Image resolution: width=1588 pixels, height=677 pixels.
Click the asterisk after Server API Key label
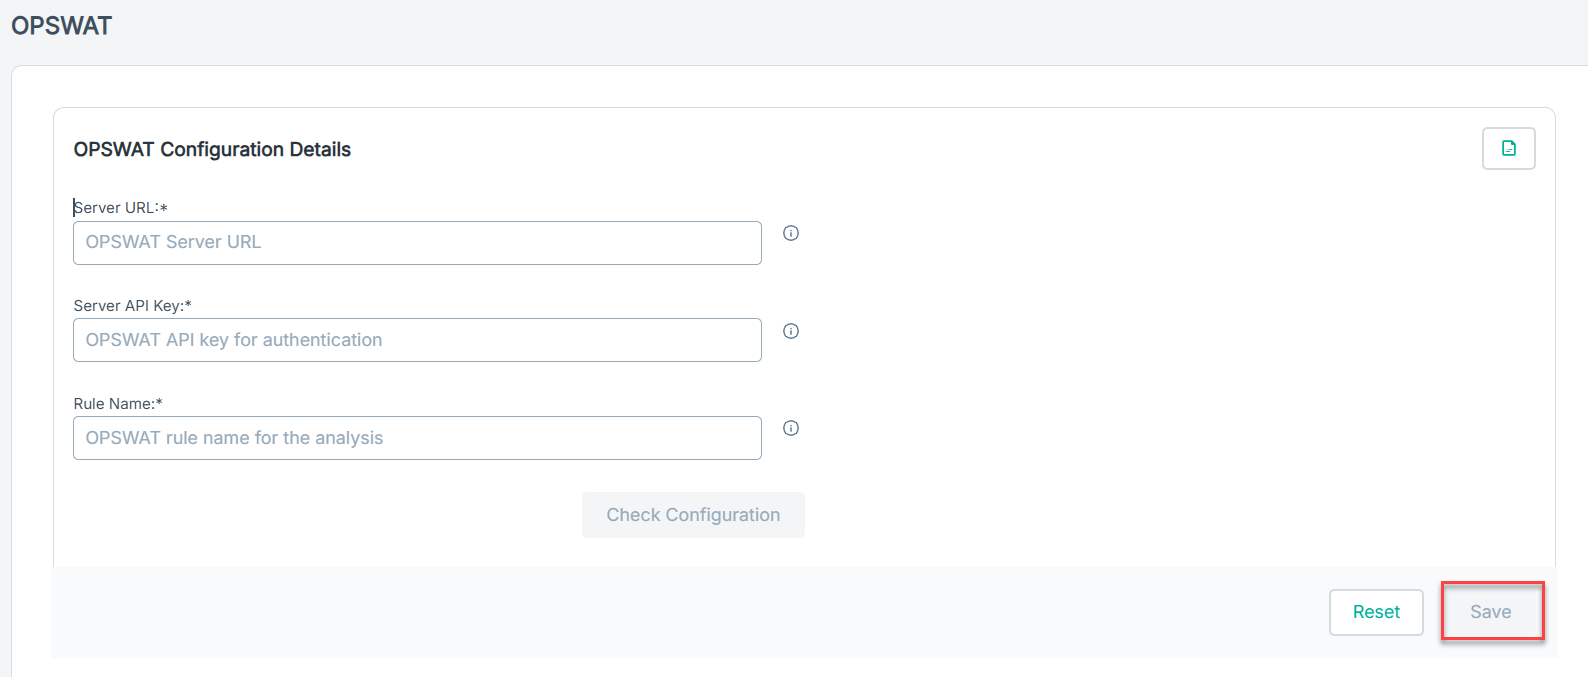[188, 305]
